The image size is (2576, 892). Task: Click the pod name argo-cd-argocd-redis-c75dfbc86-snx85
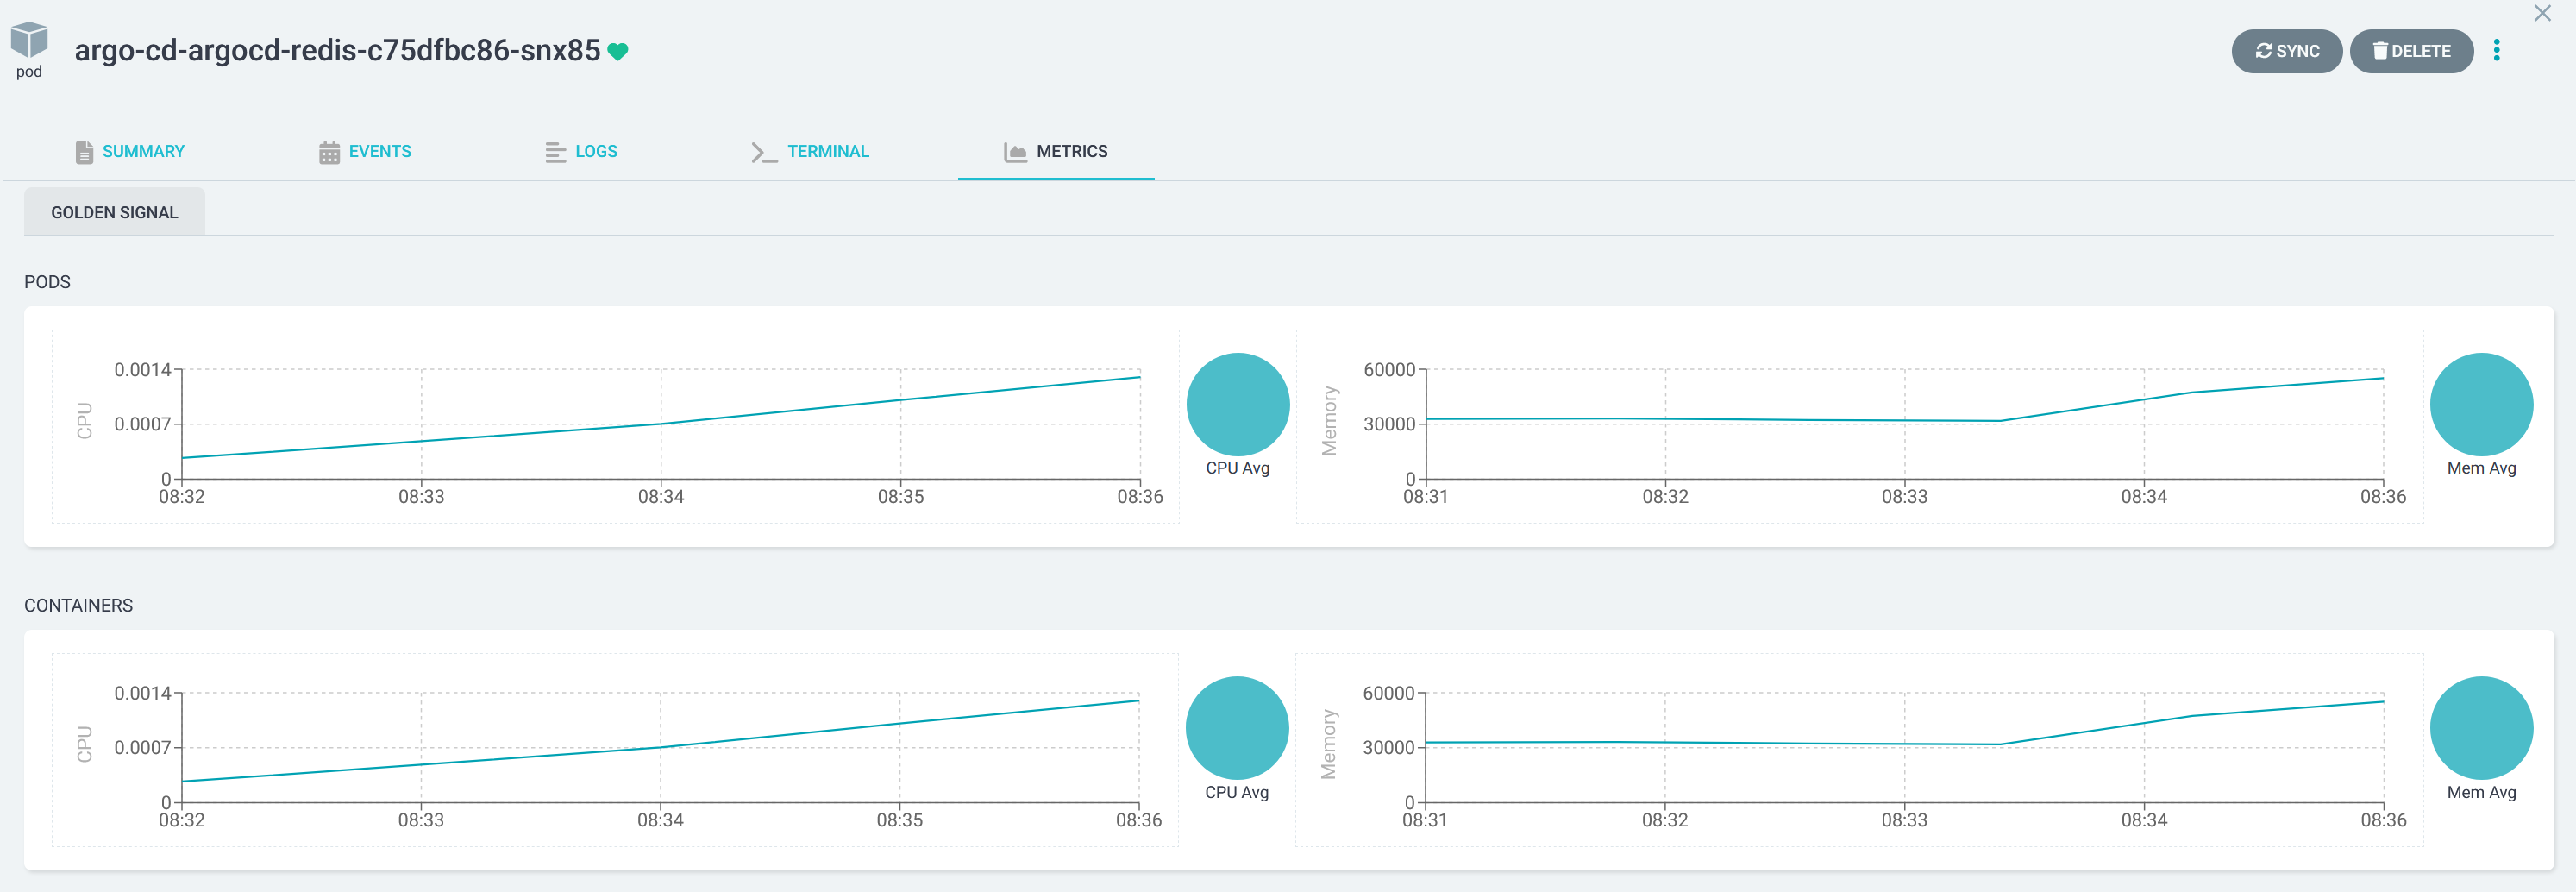pos(338,50)
